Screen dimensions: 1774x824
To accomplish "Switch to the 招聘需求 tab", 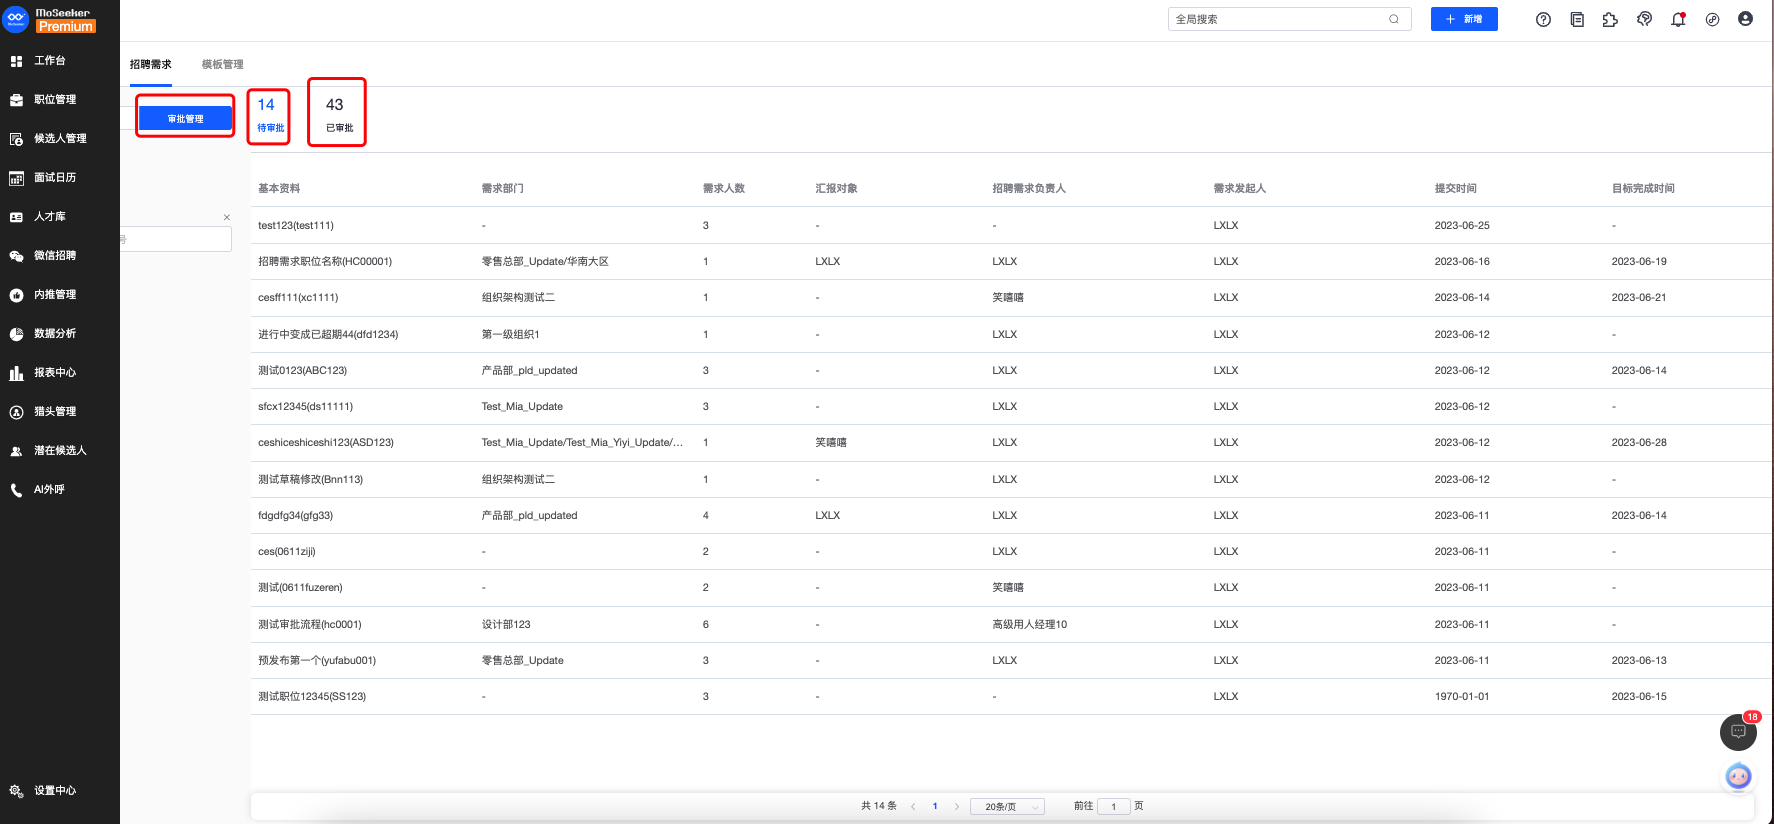I will tap(151, 64).
